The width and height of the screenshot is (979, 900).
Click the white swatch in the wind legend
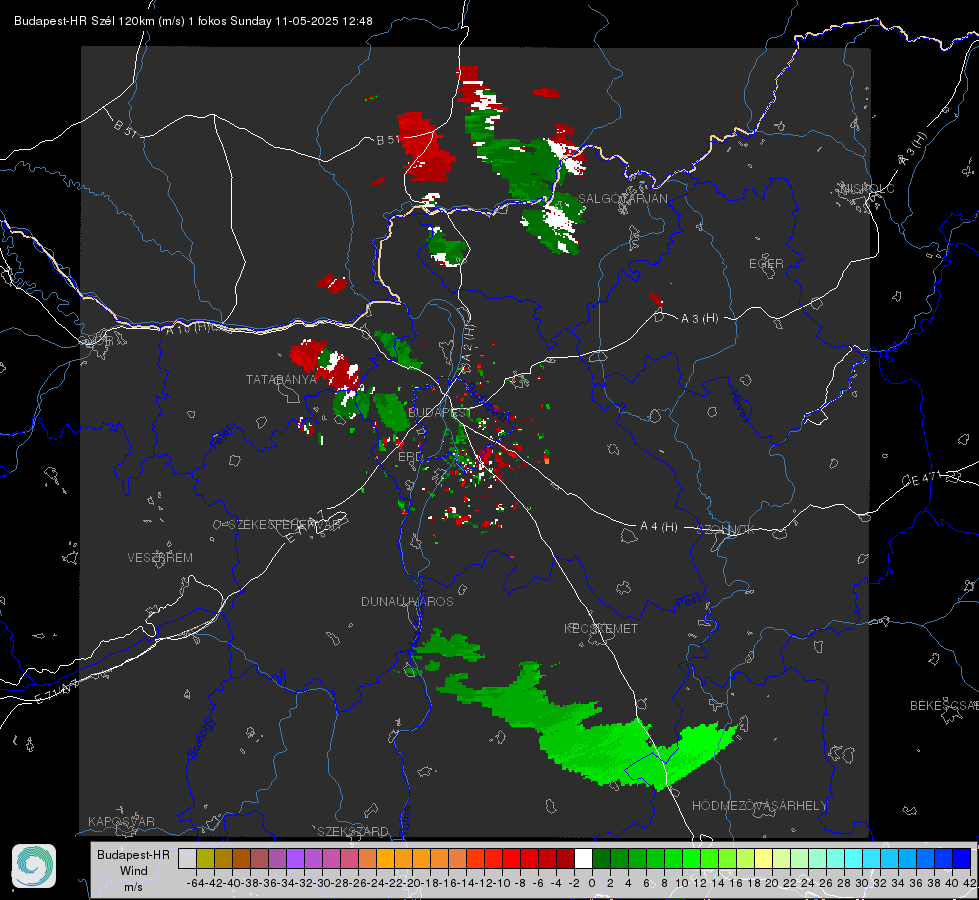click(583, 858)
